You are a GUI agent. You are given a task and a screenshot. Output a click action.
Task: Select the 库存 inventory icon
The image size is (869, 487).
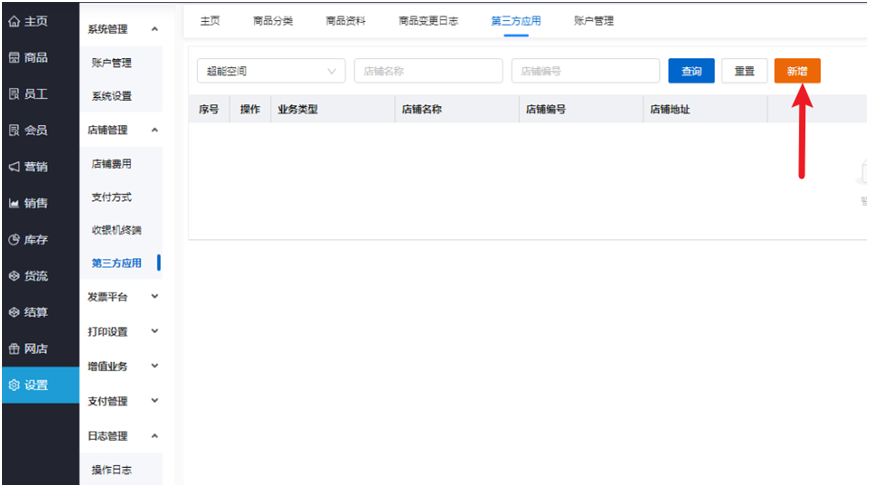pyautogui.click(x=14, y=240)
